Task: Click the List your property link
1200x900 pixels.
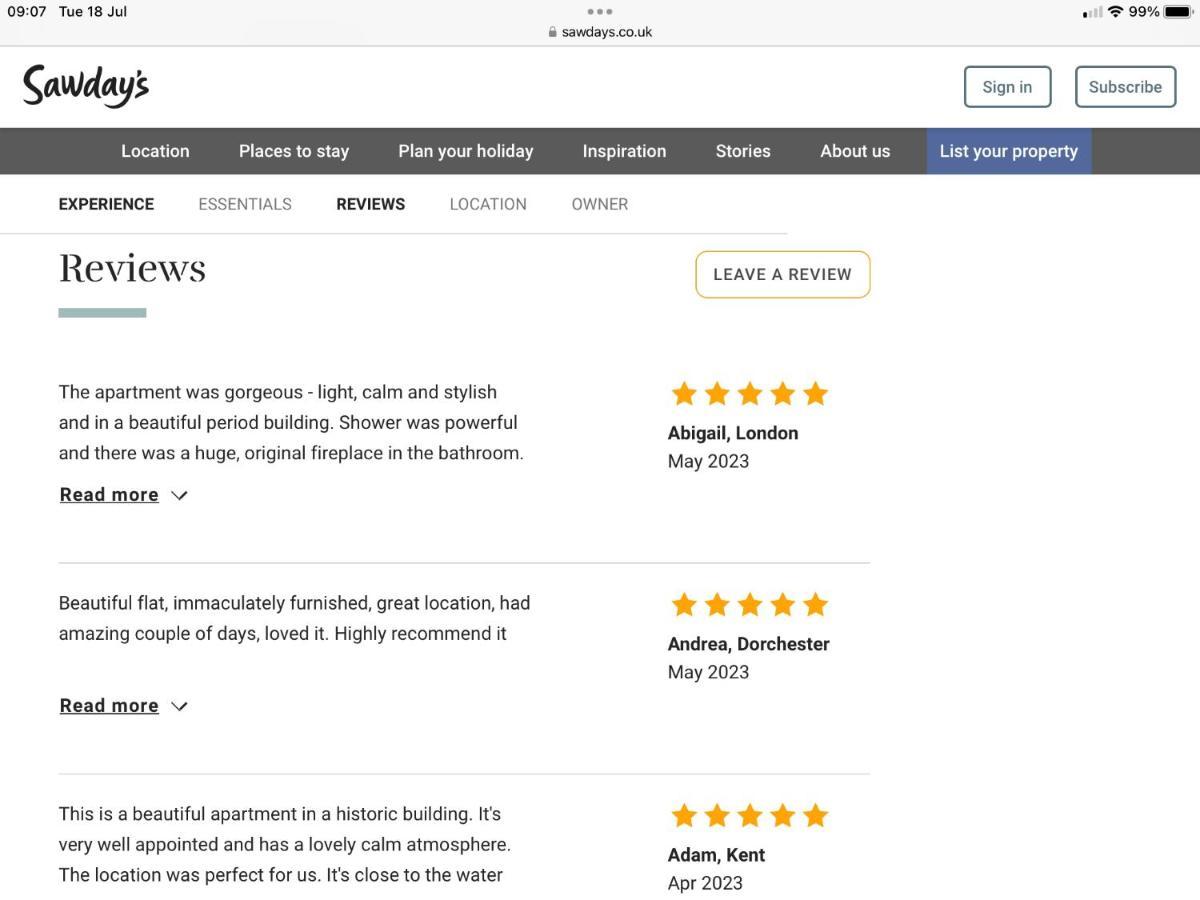Action: [x=1009, y=151]
